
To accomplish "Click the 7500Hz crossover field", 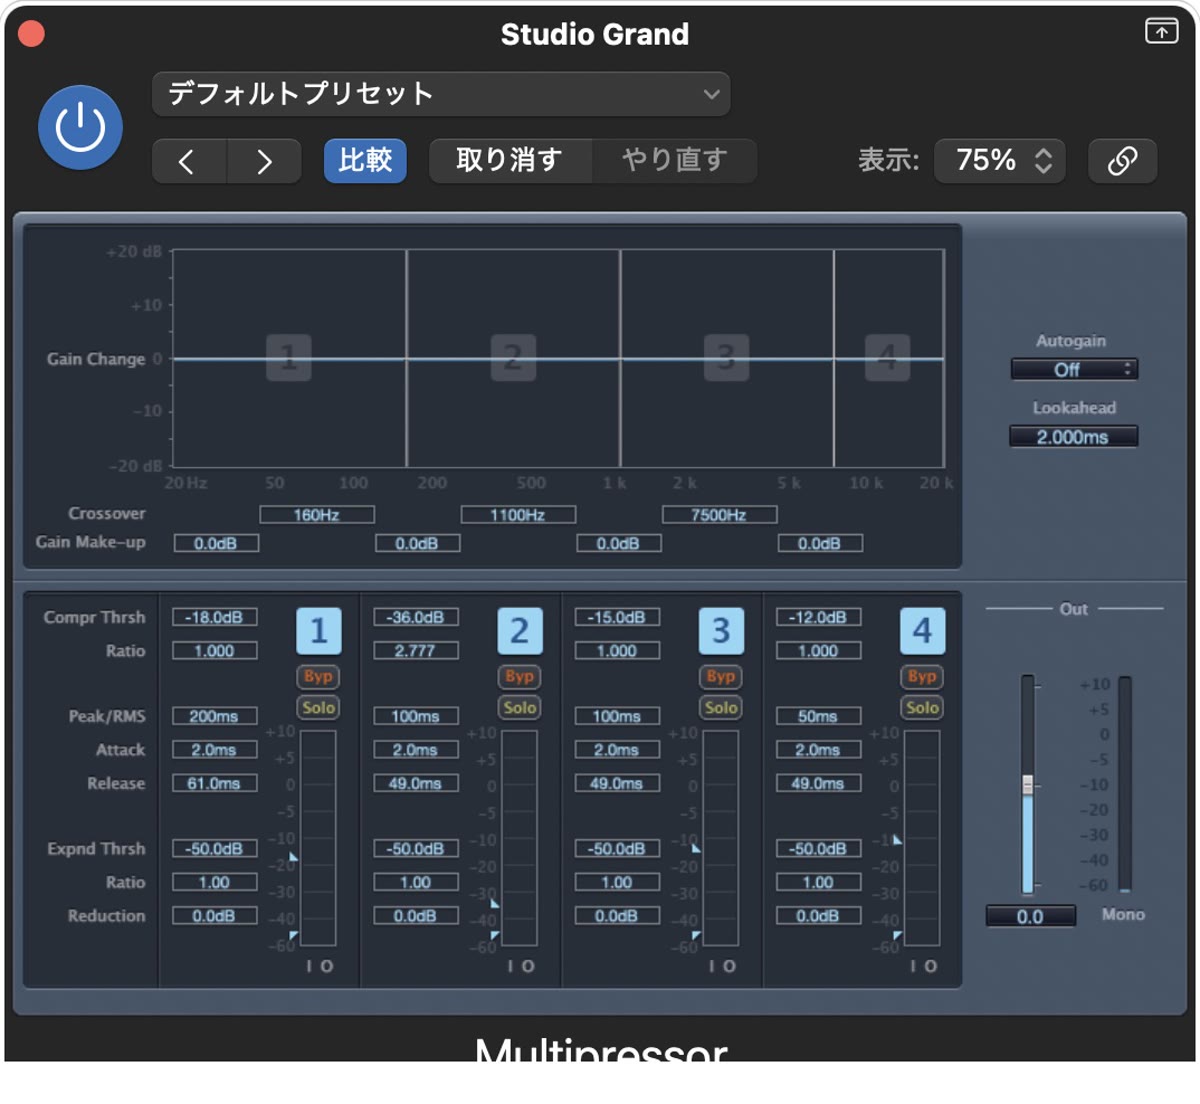I will tap(719, 515).
